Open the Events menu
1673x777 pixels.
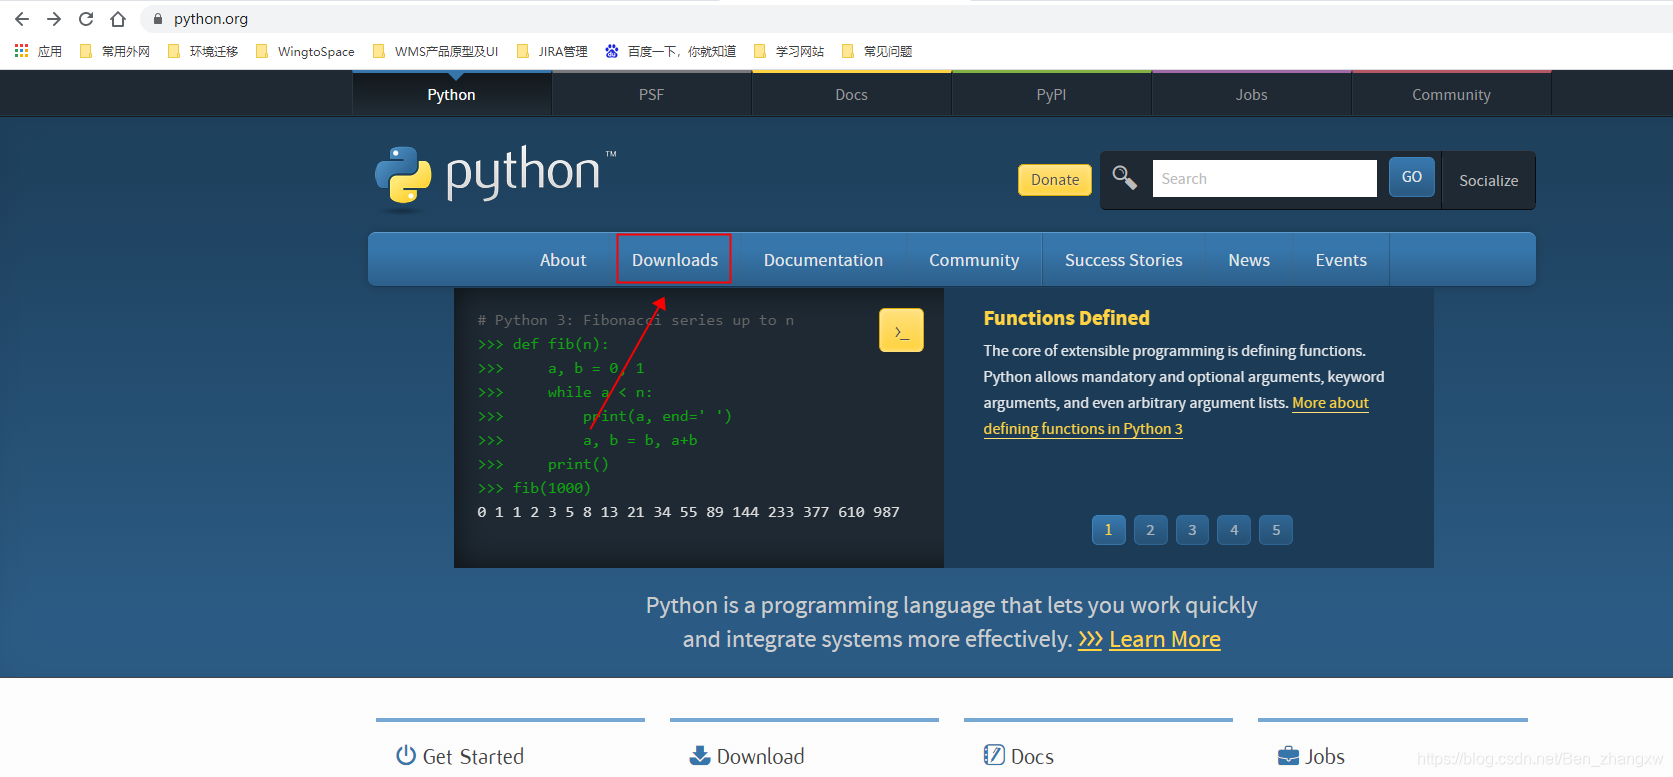click(x=1341, y=260)
